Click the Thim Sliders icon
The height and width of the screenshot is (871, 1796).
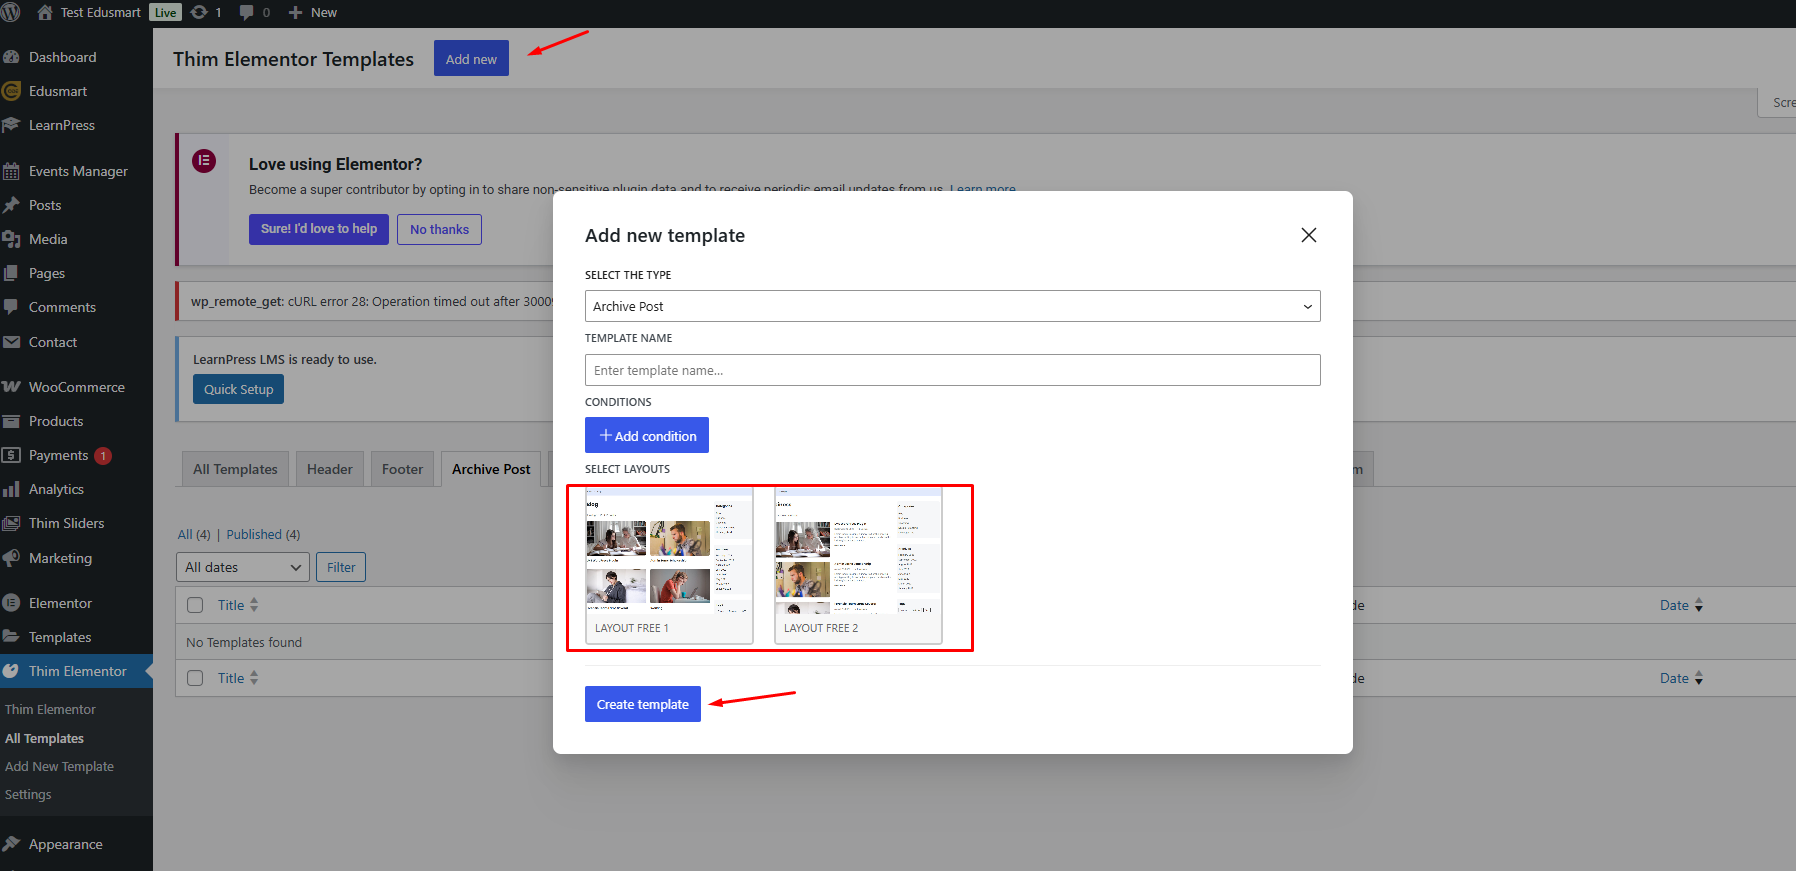pyautogui.click(x=12, y=523)
